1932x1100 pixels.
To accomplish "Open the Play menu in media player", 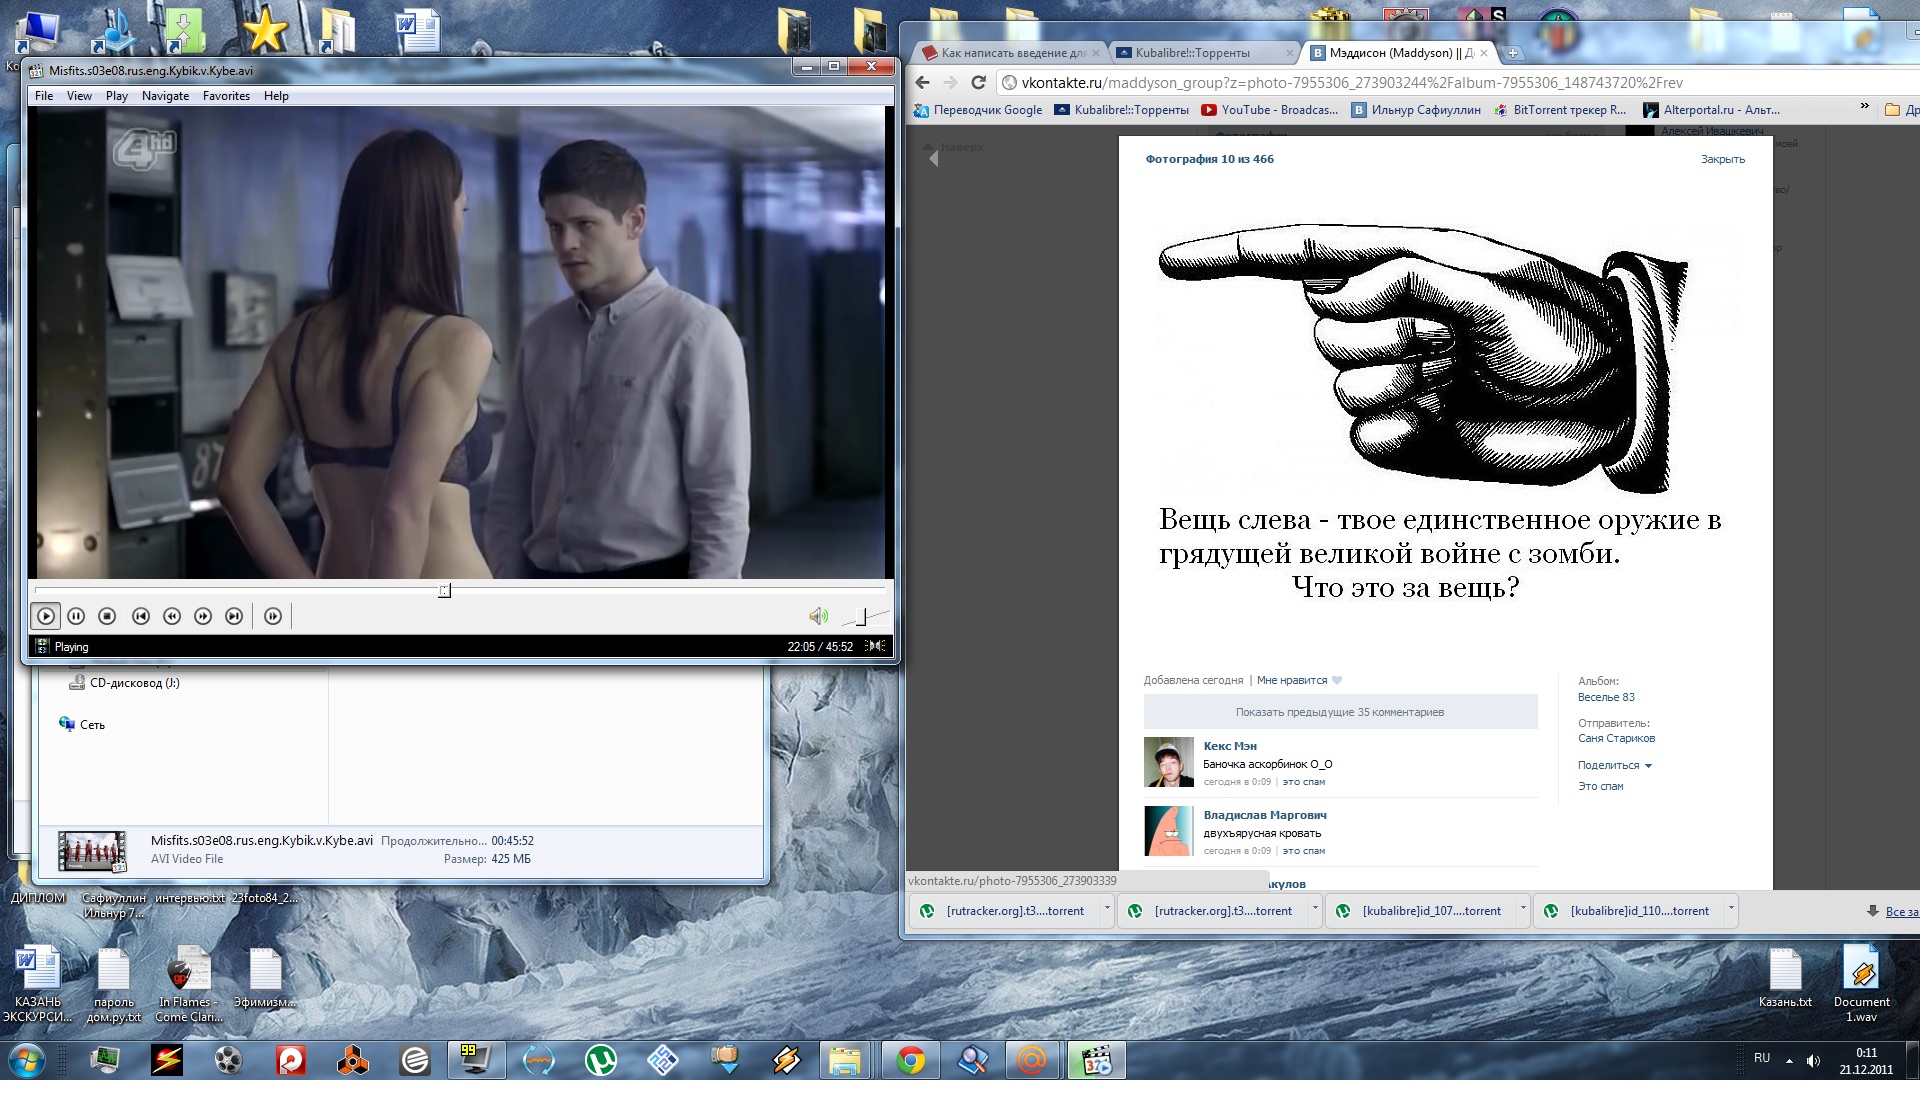I will [117, 97].
